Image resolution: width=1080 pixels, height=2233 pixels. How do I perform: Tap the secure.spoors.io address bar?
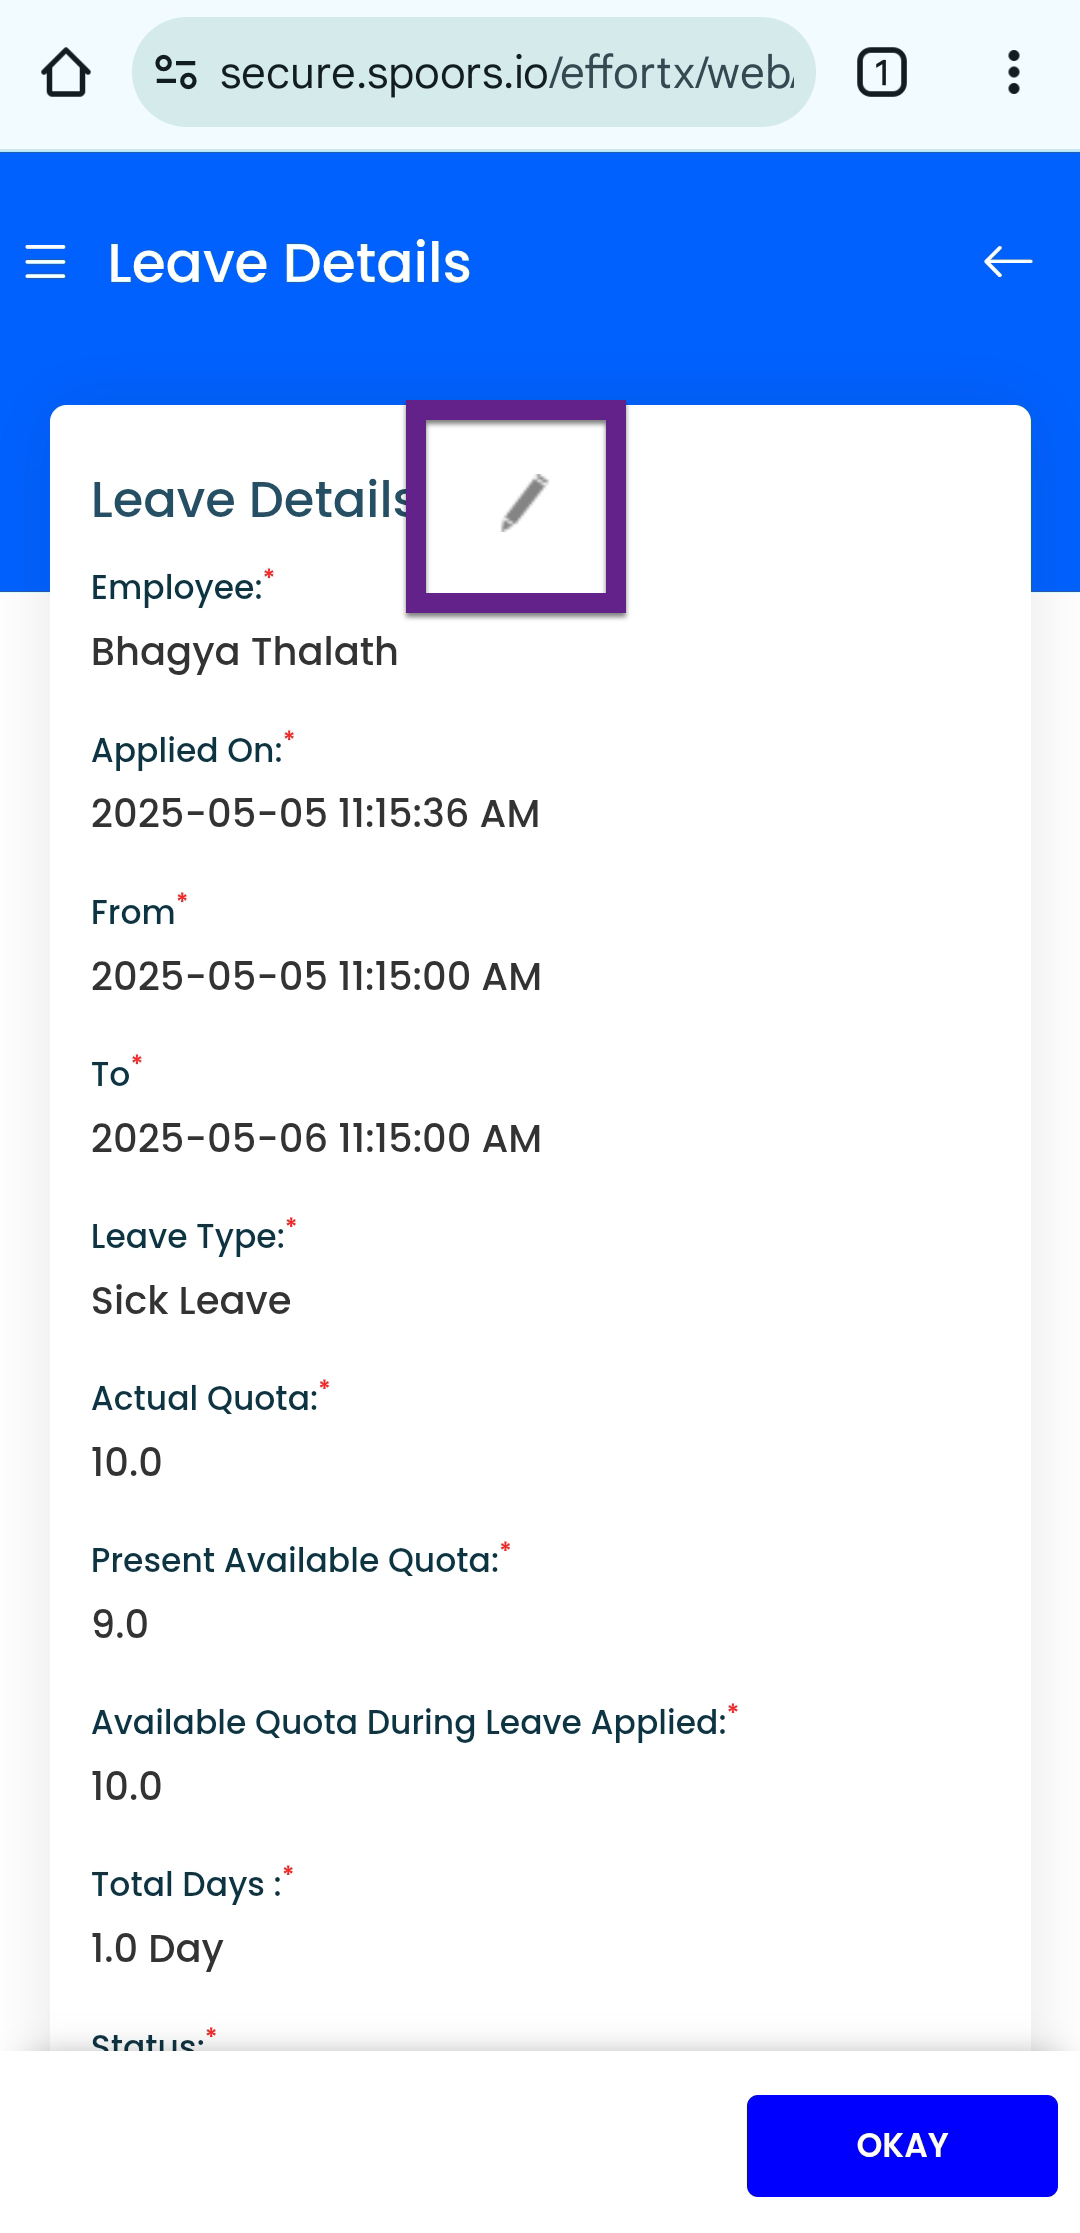click(x=505, y=73)
